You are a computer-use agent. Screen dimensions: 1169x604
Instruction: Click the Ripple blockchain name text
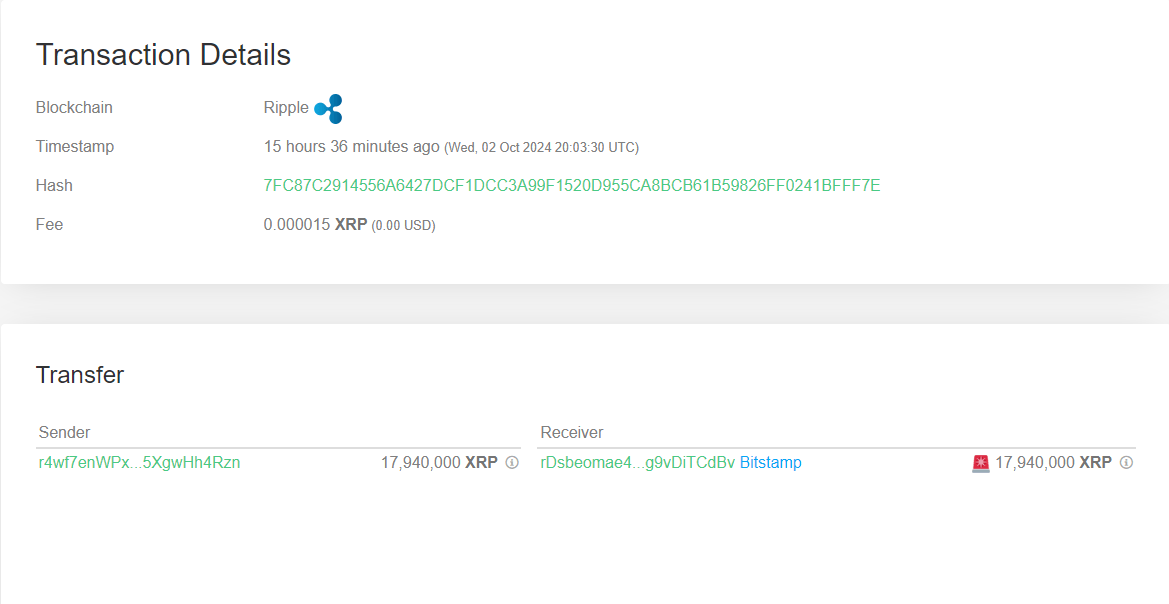point(286,108)
